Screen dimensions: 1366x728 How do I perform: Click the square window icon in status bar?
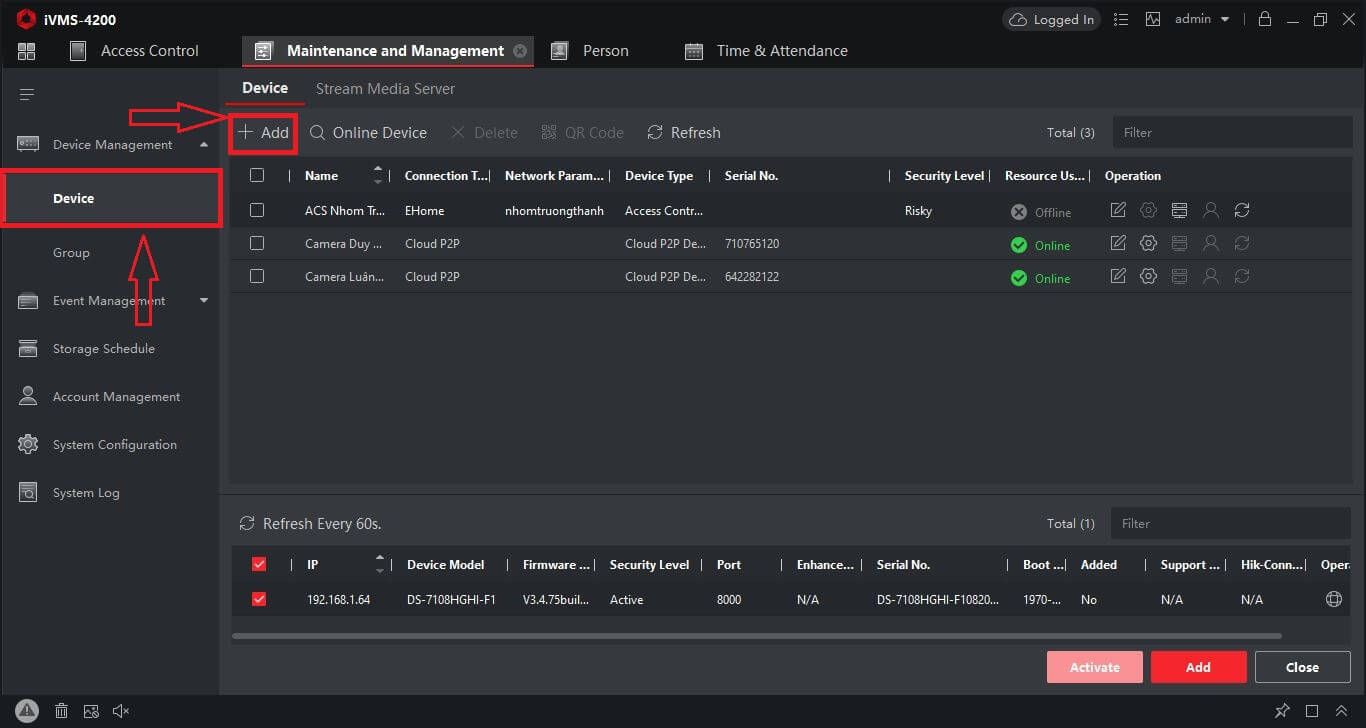point(1312,711)
